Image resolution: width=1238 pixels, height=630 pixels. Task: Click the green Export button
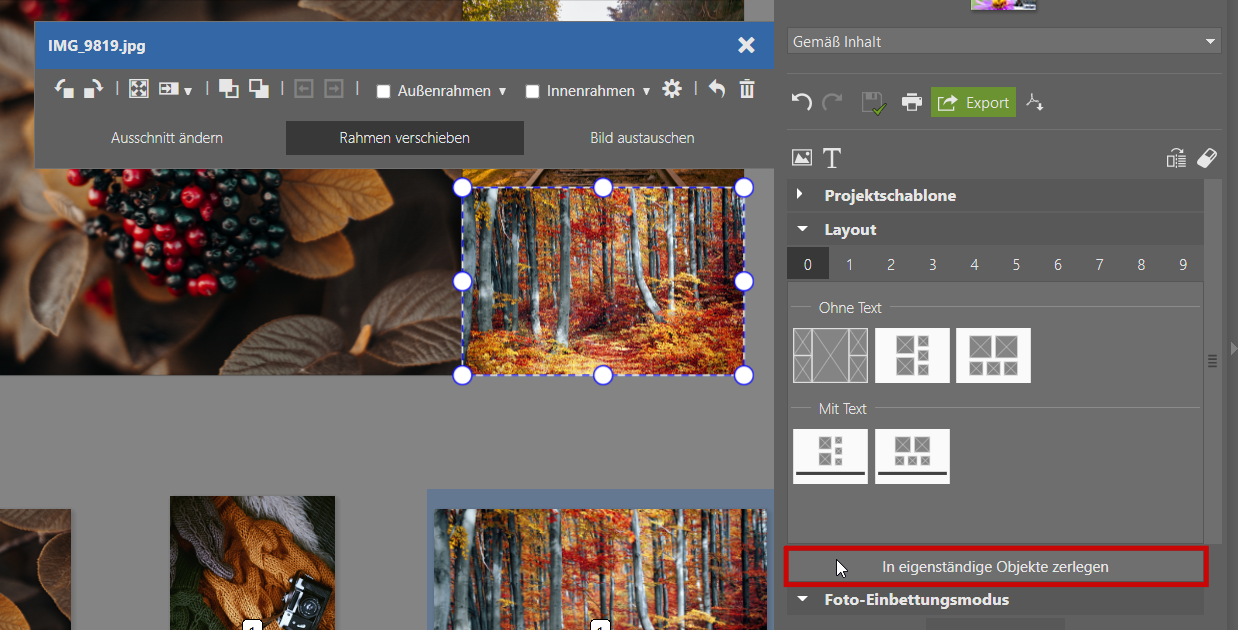973,102
